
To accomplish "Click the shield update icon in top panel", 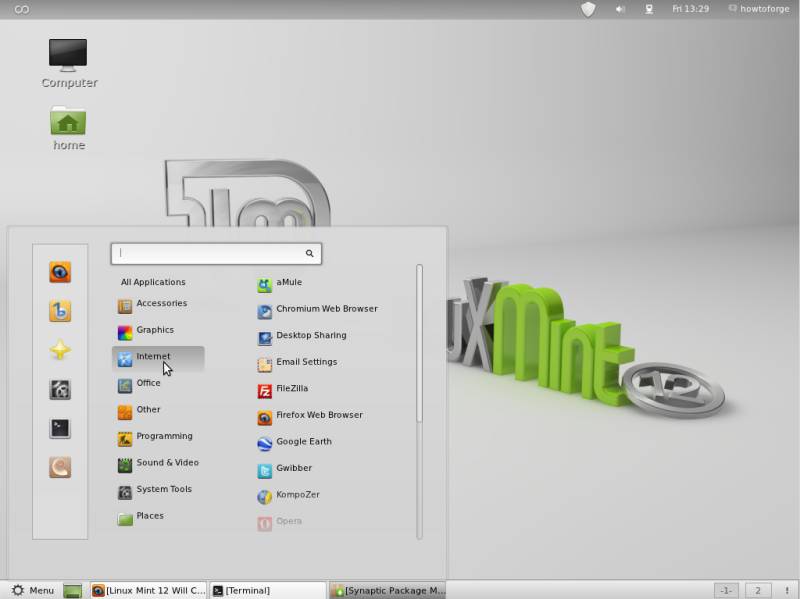I will tap(588, 9).
